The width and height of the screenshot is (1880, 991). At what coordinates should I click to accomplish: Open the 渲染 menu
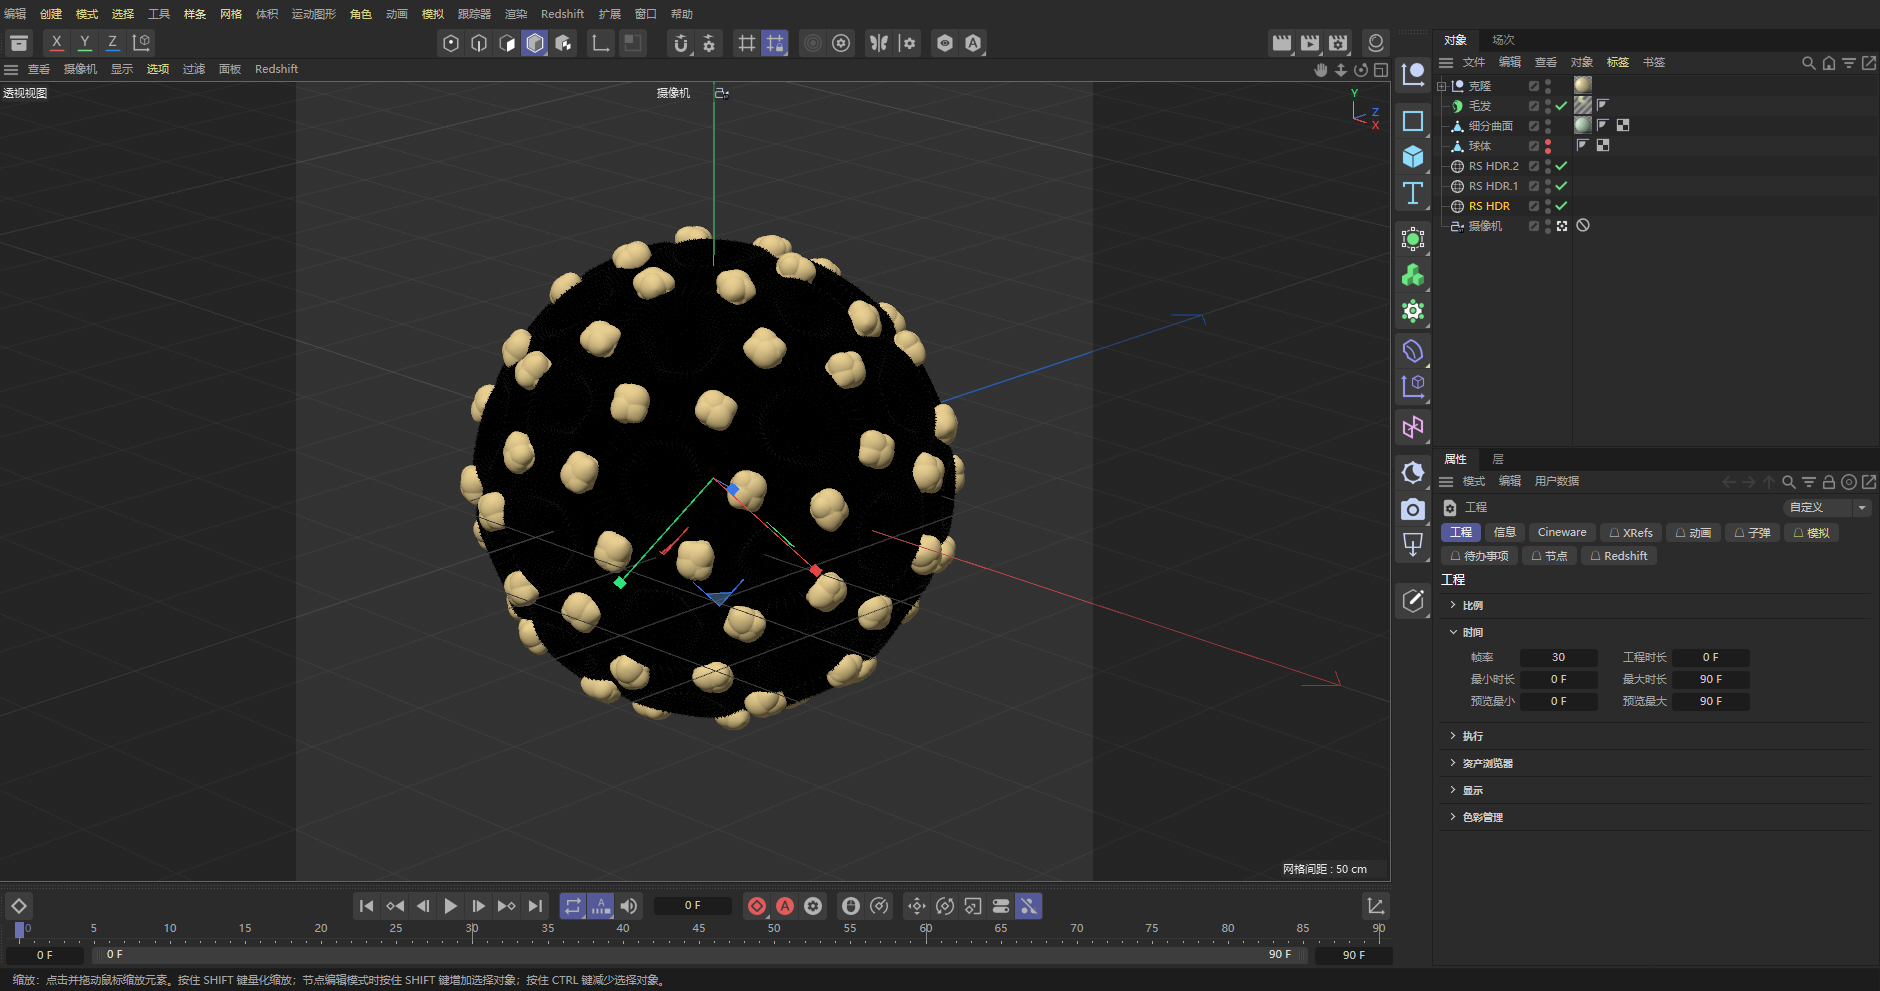tap(516, 14)
